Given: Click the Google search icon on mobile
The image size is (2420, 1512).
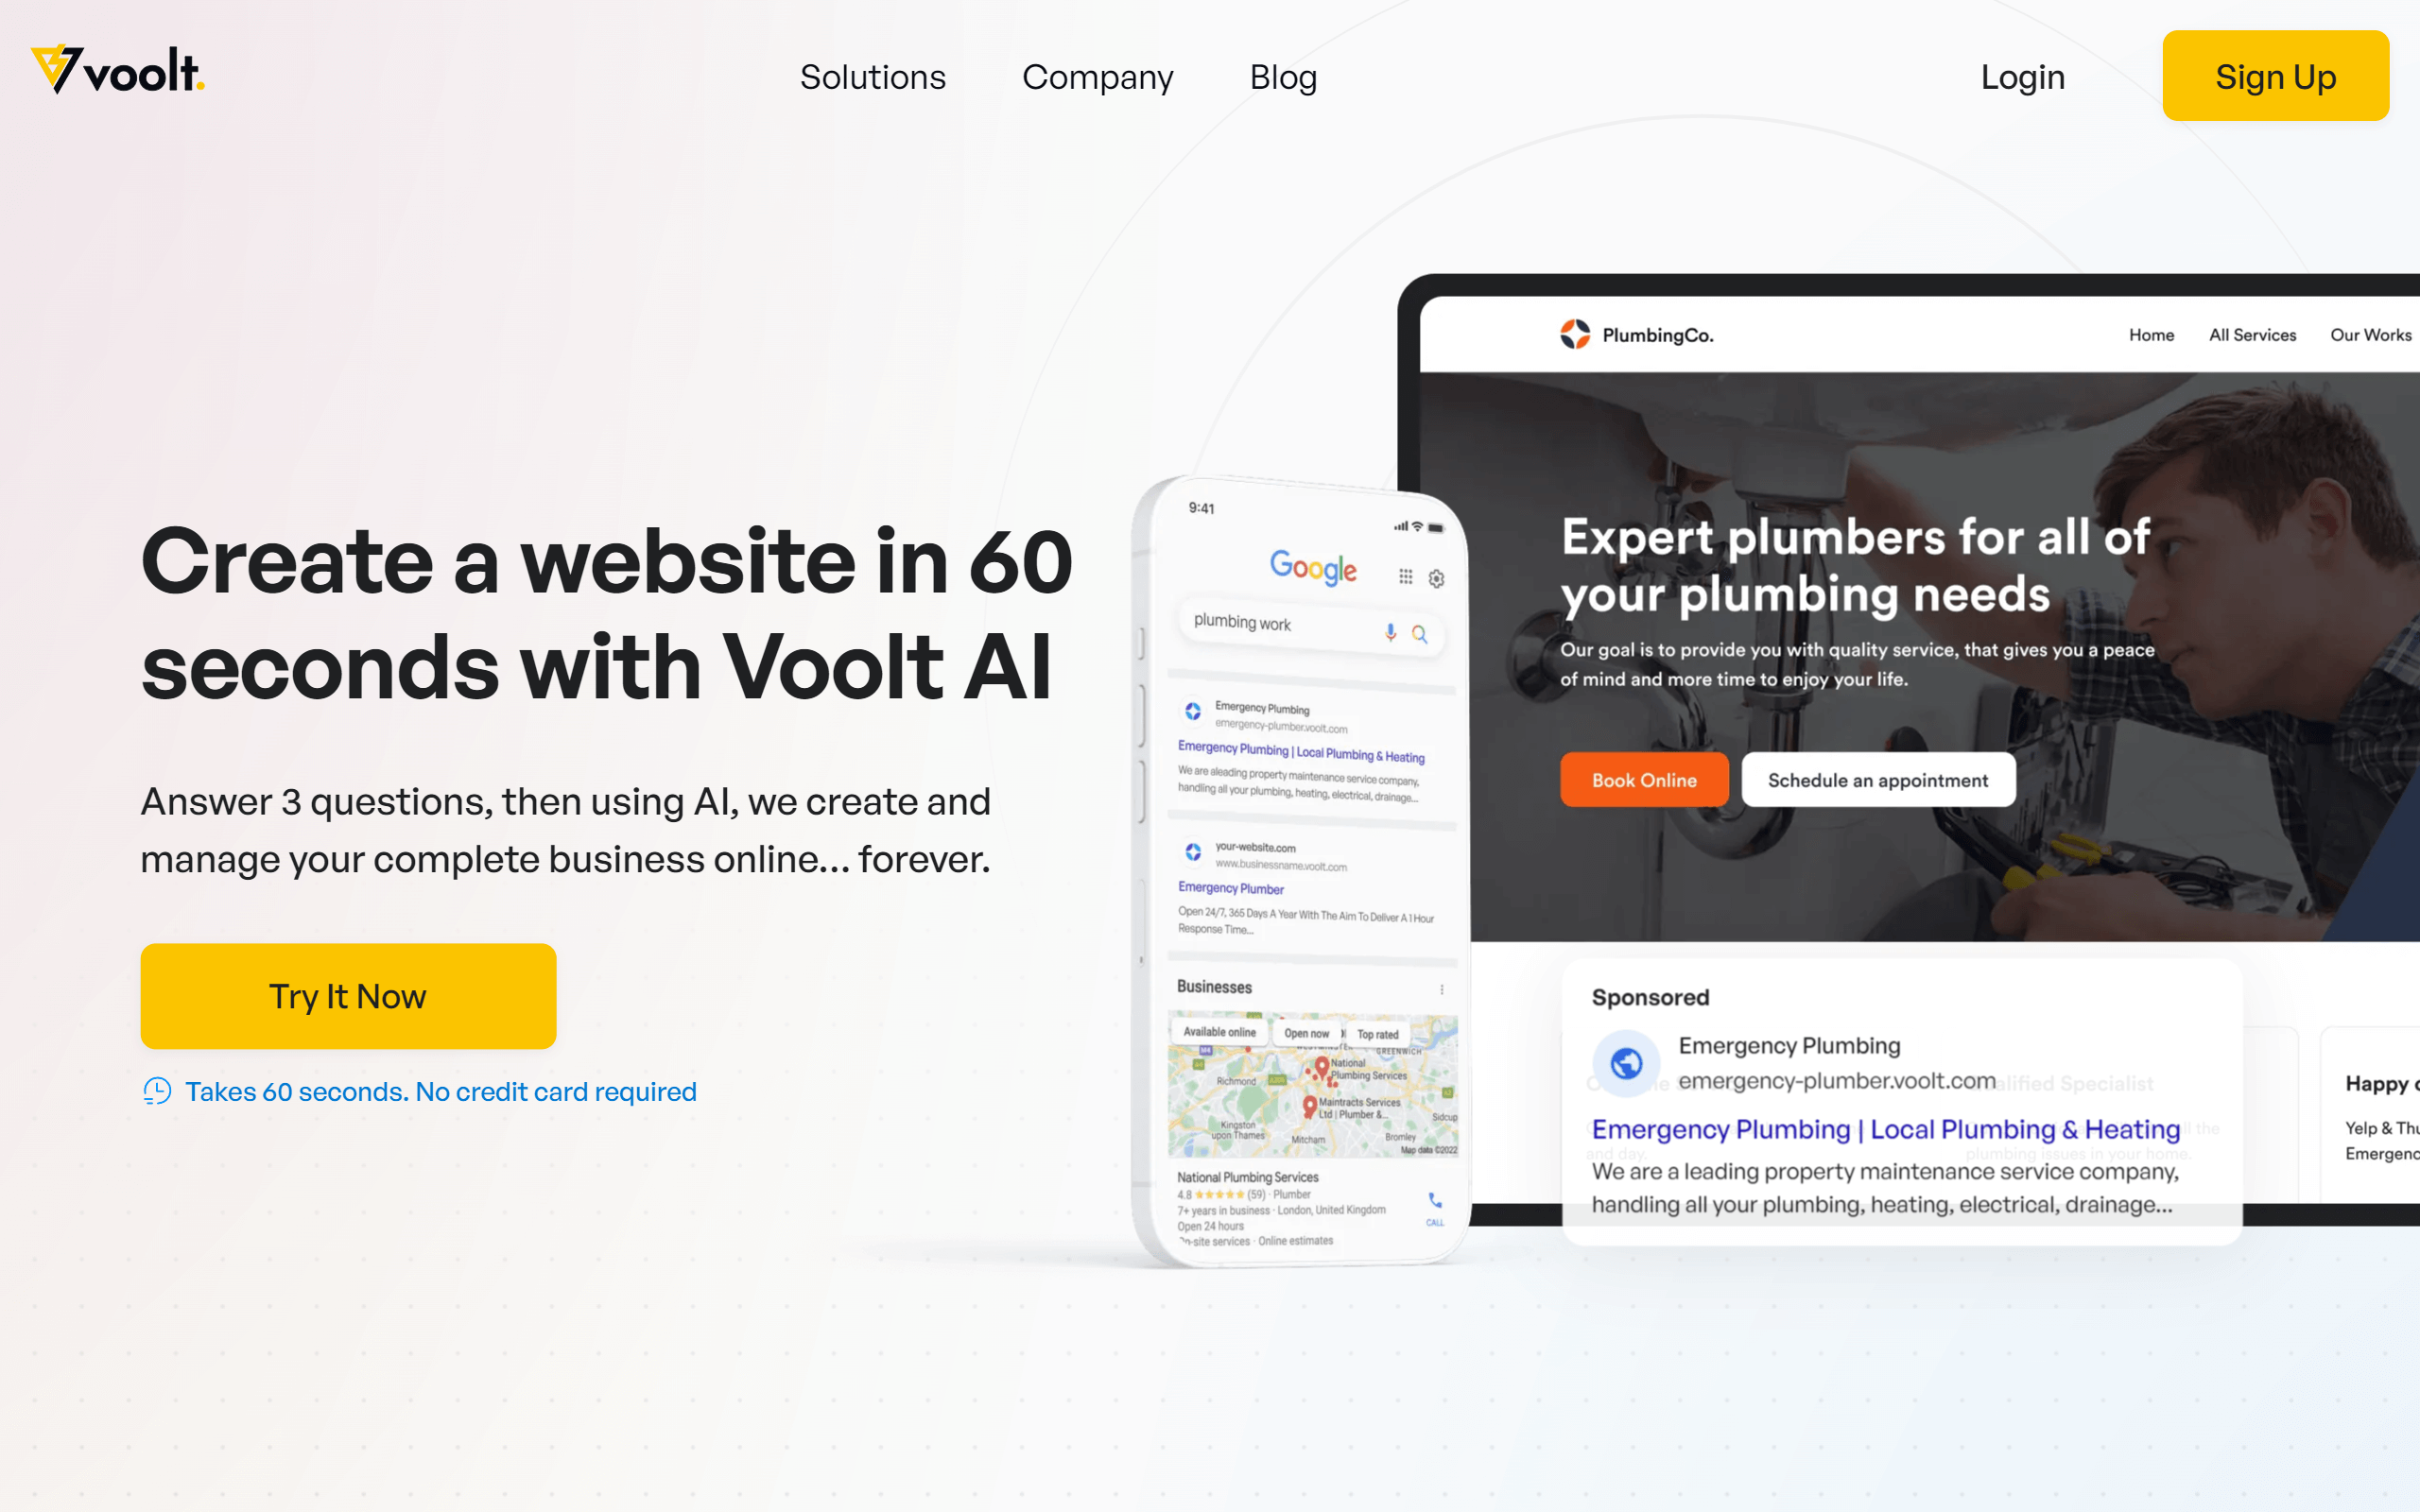Looking at the screenshot, I should pos(1422,630).
